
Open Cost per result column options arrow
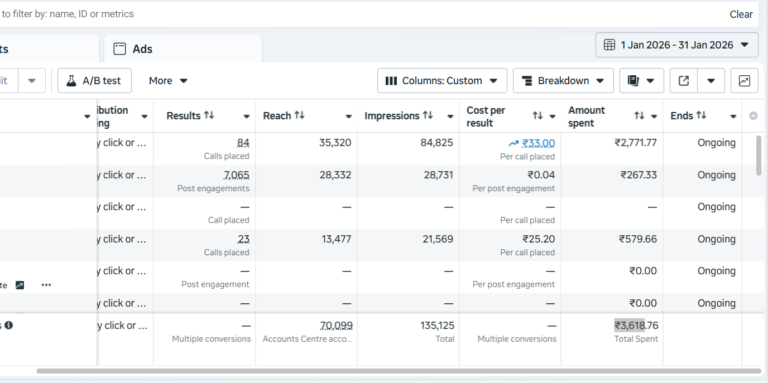[552, 117]
